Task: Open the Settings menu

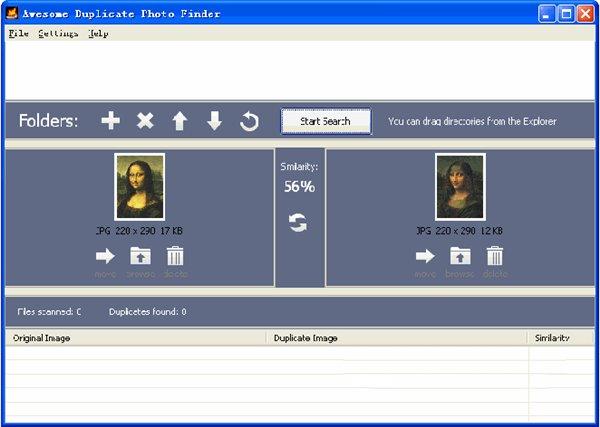Action: pos(58,34)
